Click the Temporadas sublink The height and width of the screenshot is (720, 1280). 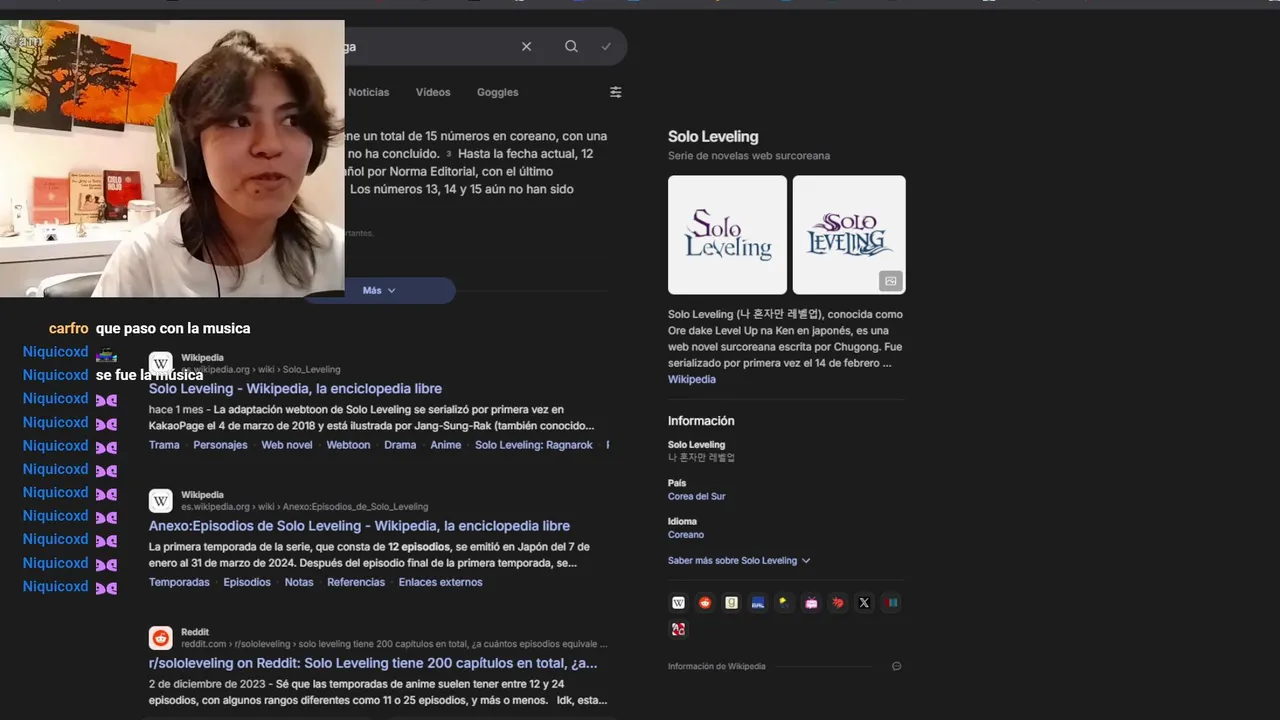click(x=179, y=582)
